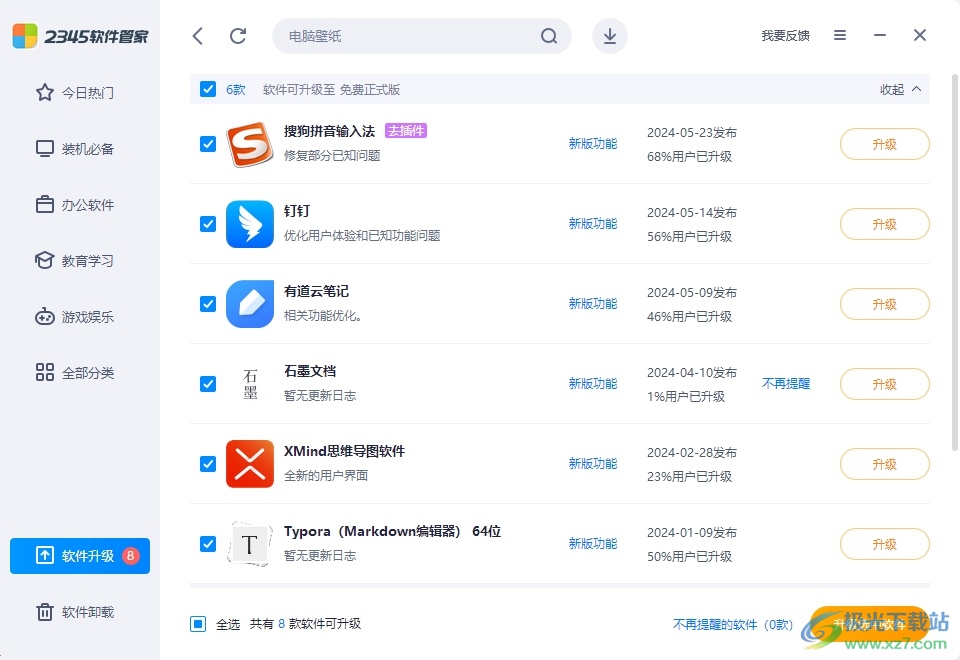
Task: Click the 钉钉 software name
Action: [297, 211]
